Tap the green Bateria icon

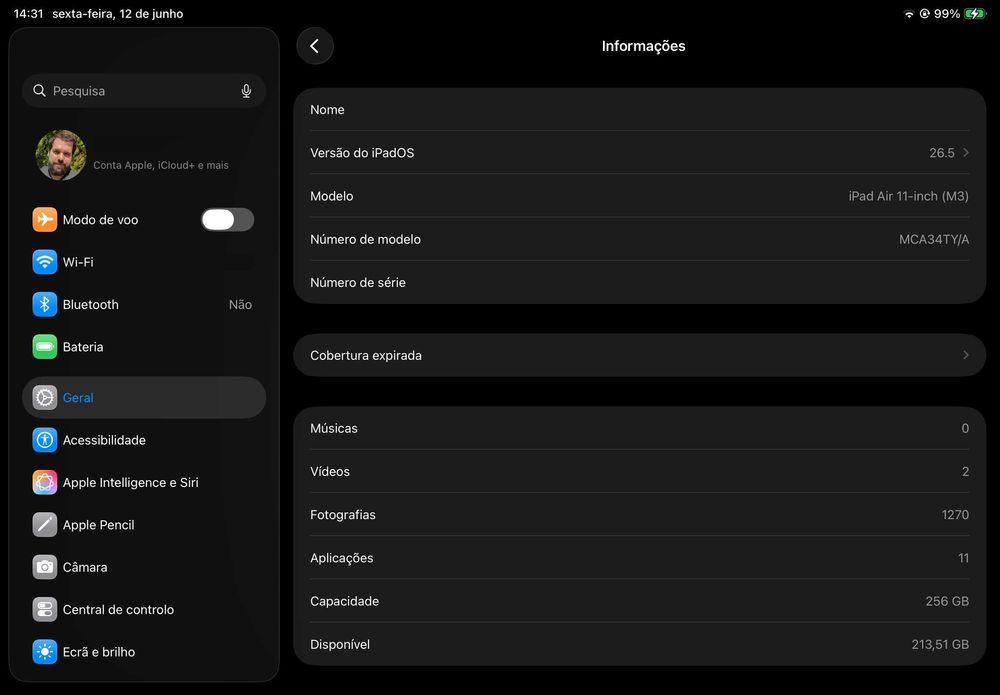(45, 347)
